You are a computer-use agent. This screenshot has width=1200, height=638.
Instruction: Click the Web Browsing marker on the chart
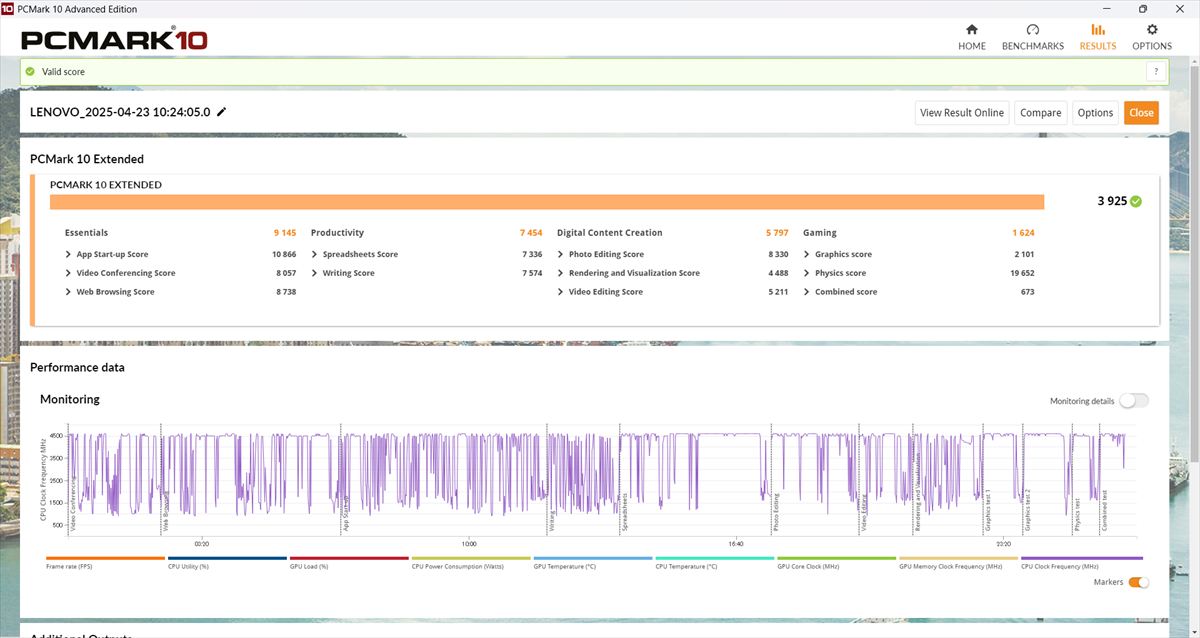pos(166,513)
